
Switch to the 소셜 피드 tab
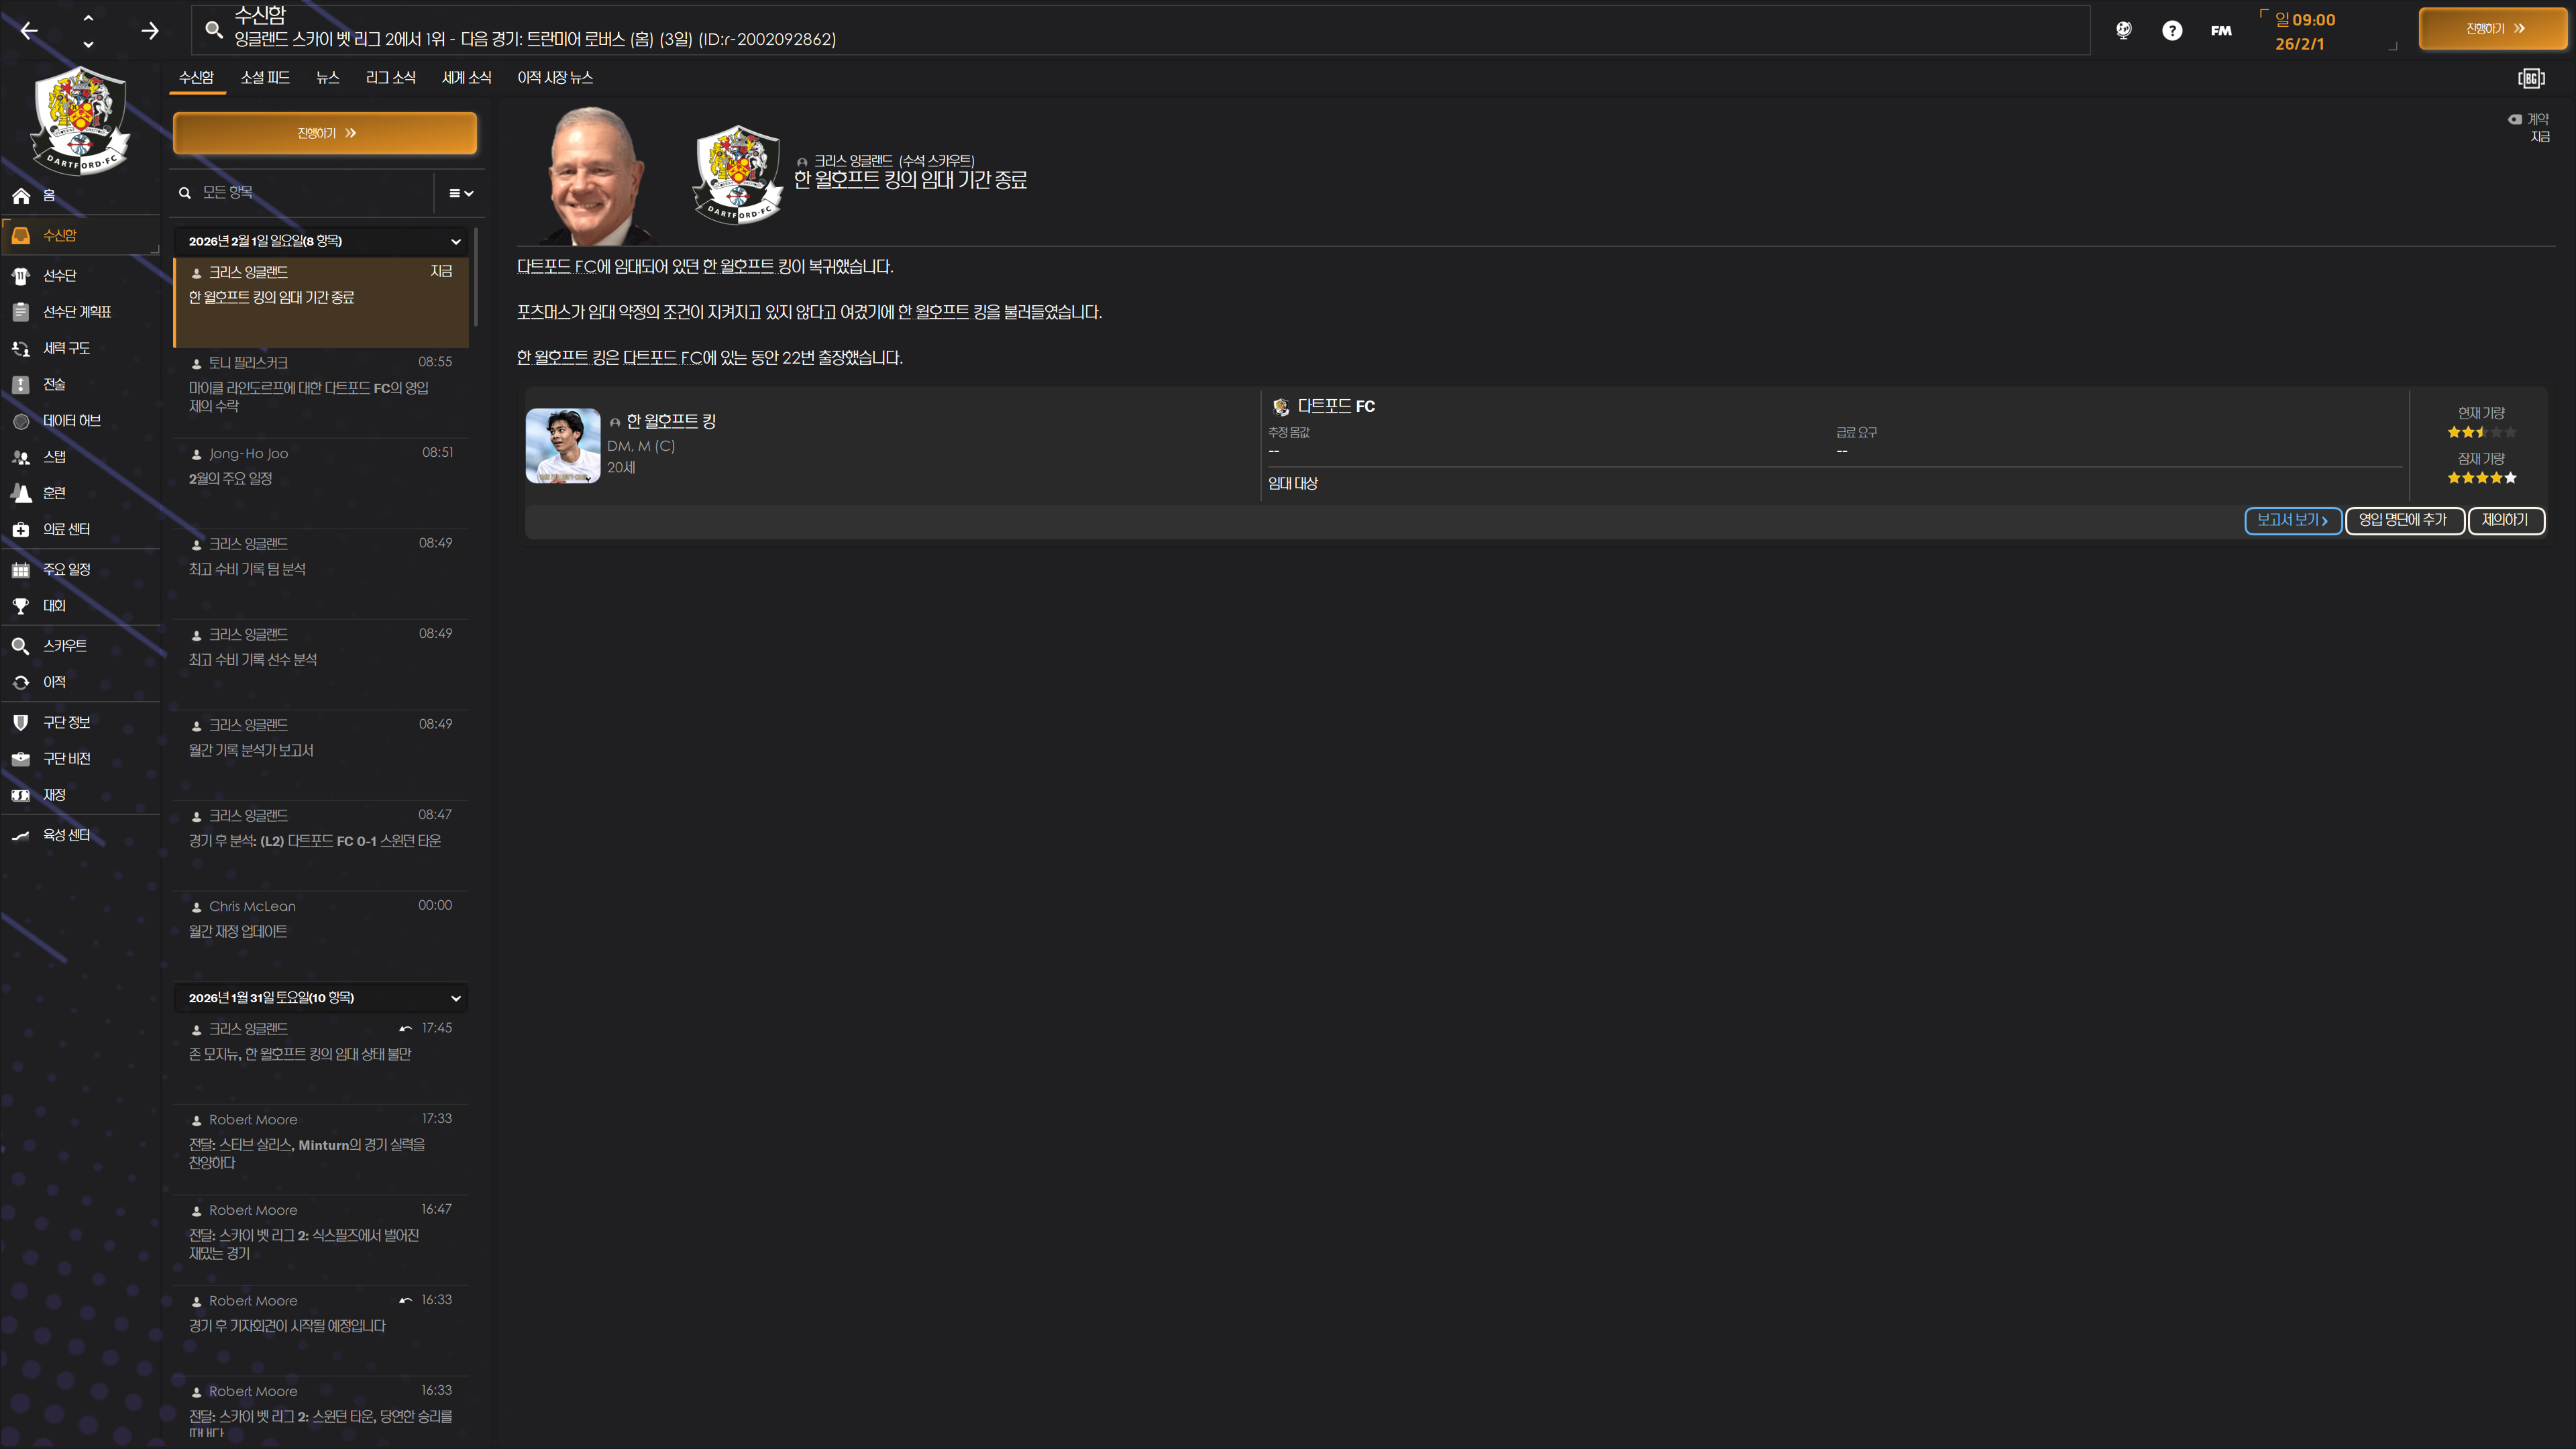tap(265, 77)
